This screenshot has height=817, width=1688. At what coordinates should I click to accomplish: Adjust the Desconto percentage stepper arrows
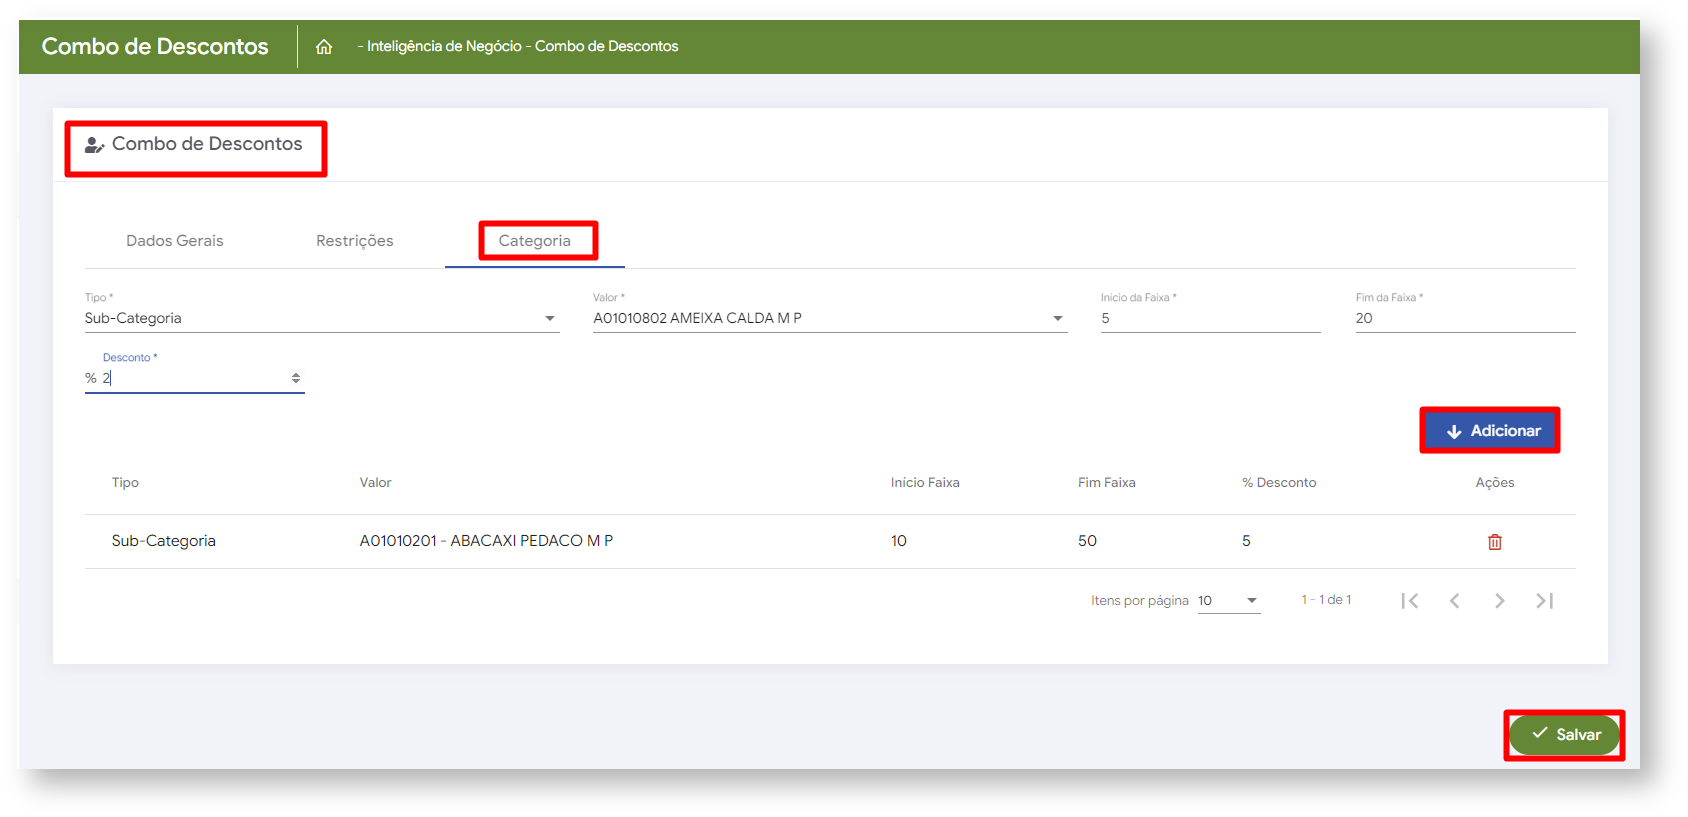pos(296,378)
